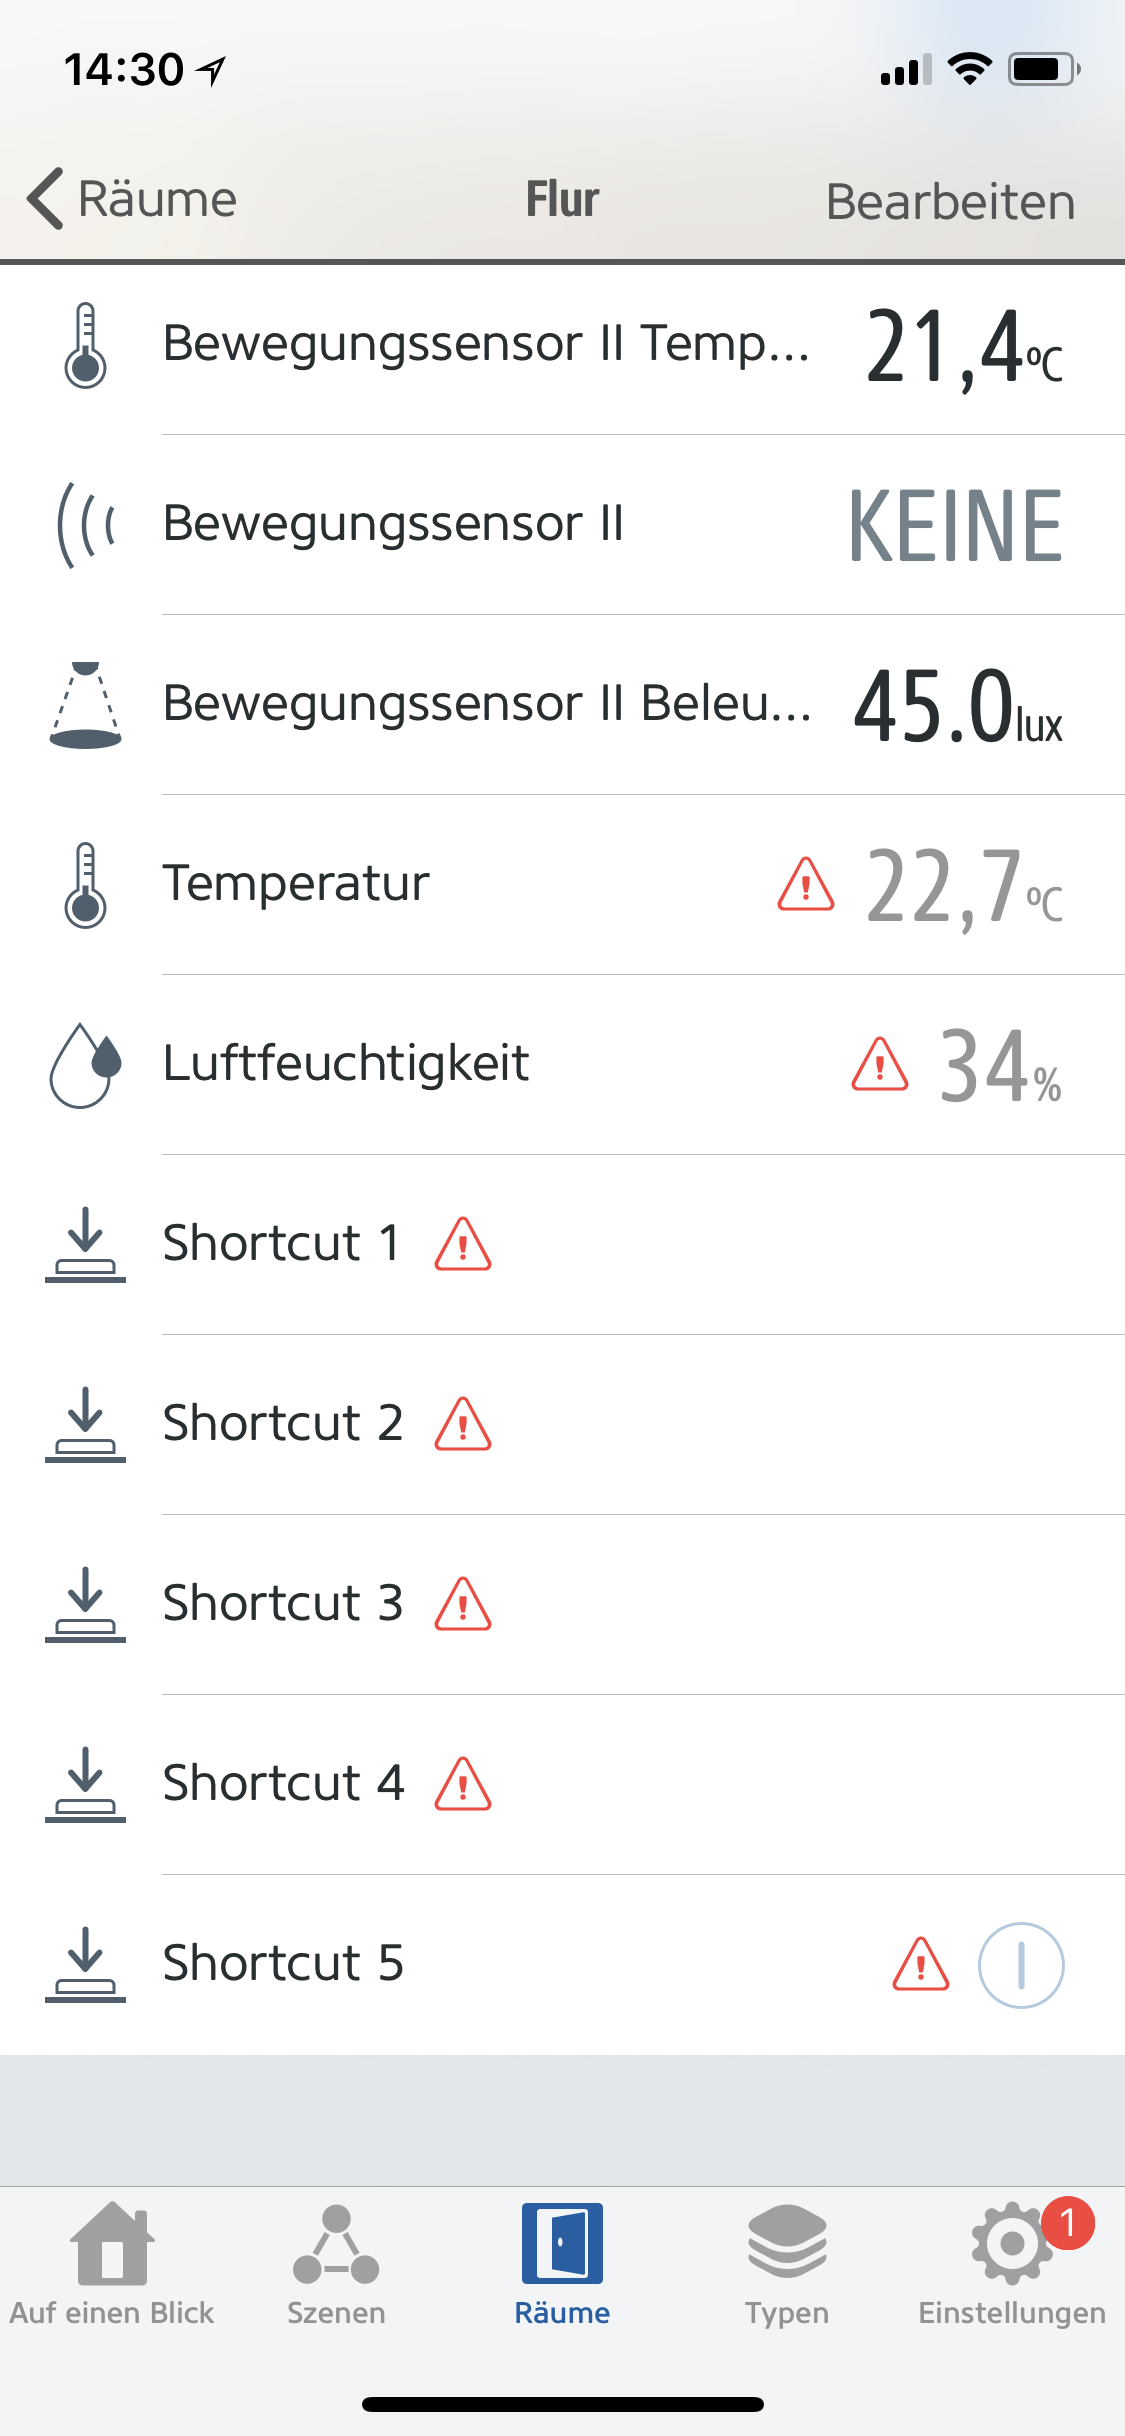
Task: Tap the warning triangle beside Shortcut 2
Action: pyautogui.click(x=463, y=1424)
